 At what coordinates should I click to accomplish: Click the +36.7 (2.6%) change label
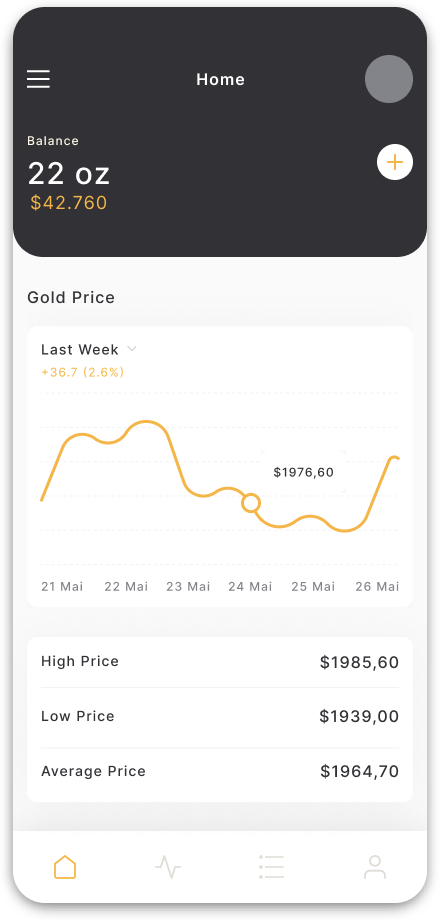[x=82, y=372]
